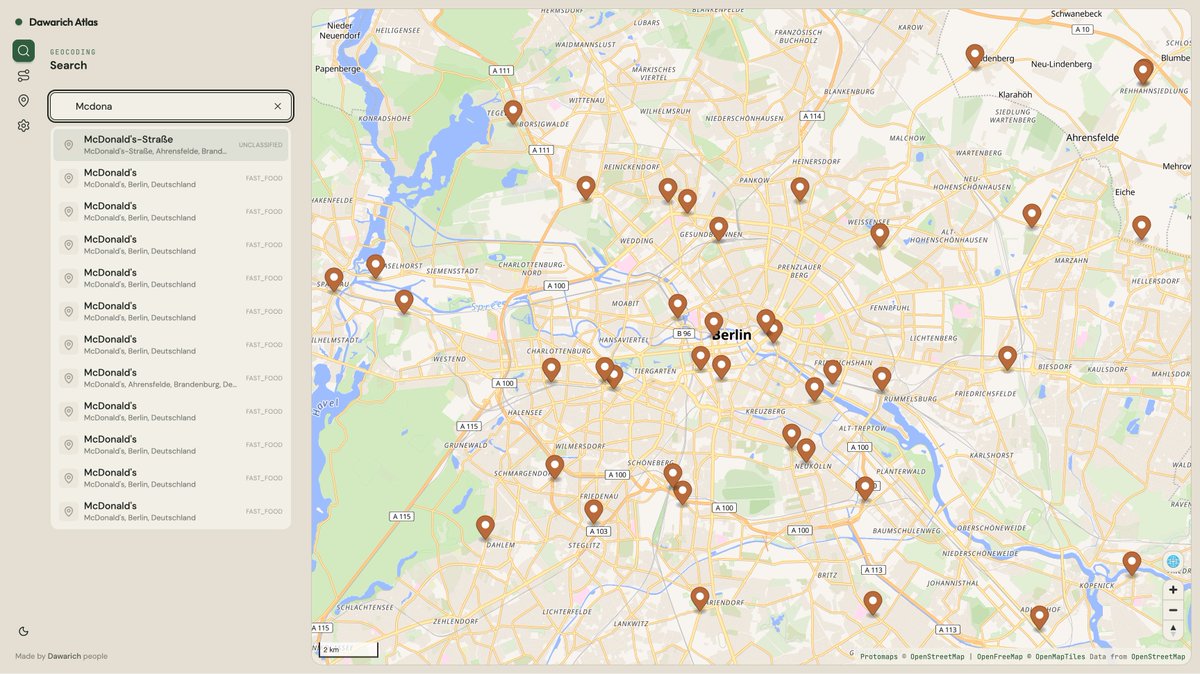Click the map marker above the Steglitz label
This screenshot has width=1200, height=674.
[x=594, y=510]
